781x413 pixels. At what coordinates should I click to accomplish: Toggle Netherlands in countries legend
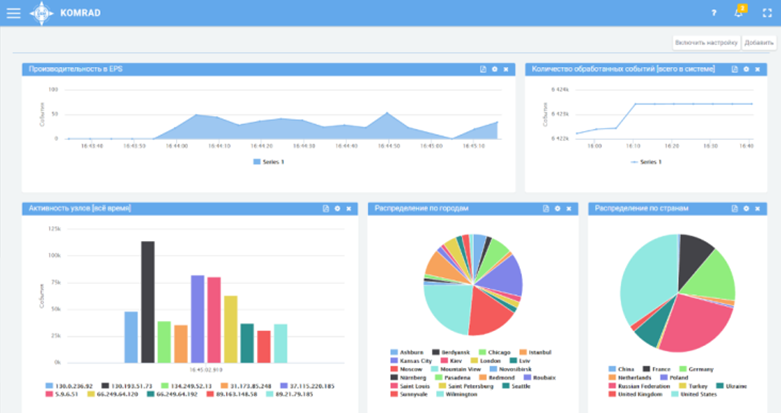click(630, 378)
